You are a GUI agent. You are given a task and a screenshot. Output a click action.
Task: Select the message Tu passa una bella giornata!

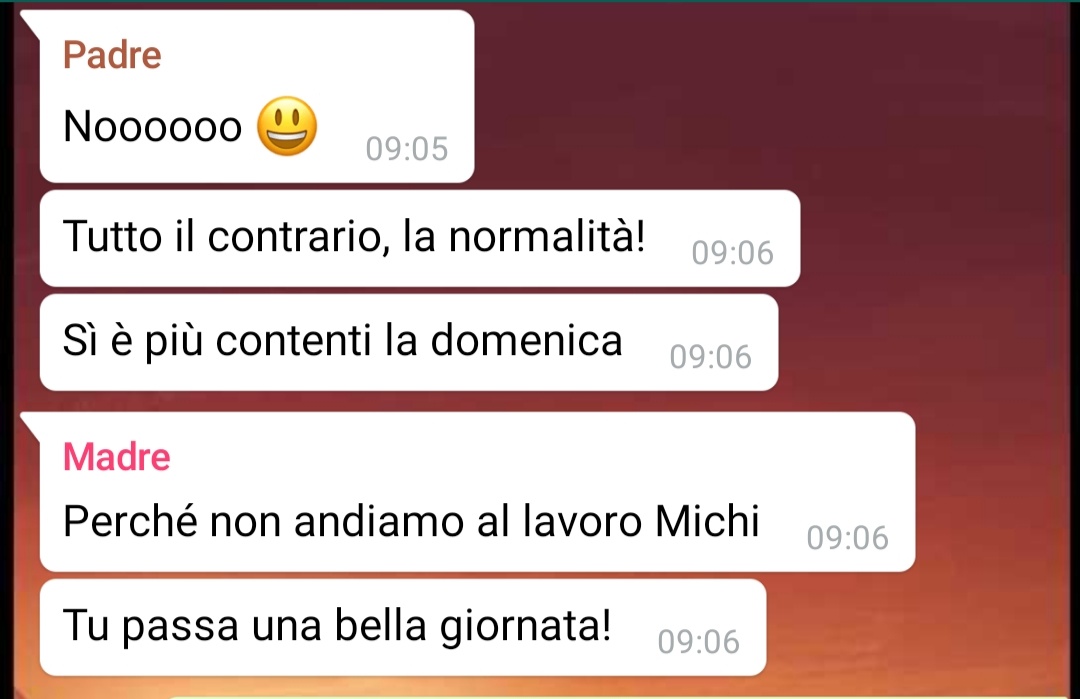[x=403, y=627]
